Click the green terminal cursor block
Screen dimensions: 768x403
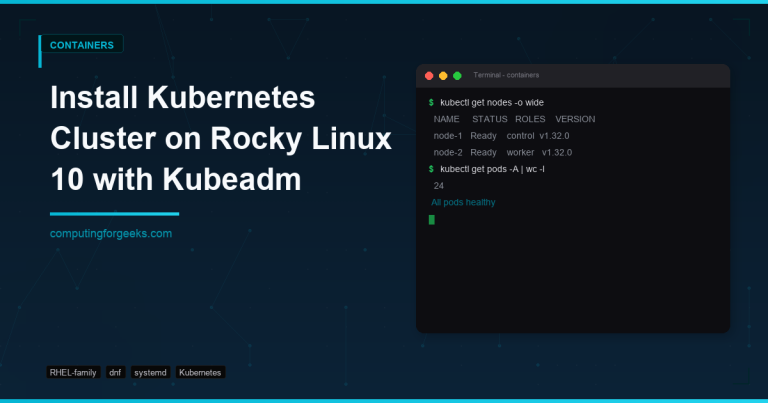coord(432,219)
